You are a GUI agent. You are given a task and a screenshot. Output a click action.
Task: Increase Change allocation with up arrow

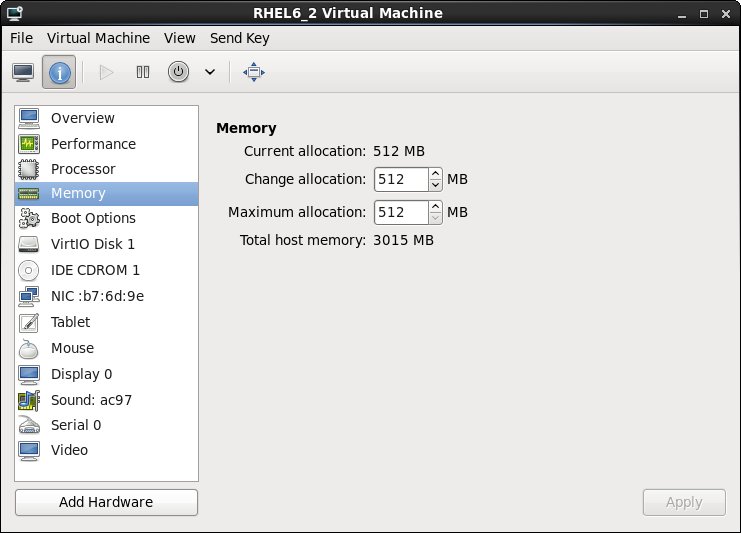point(435,174)
